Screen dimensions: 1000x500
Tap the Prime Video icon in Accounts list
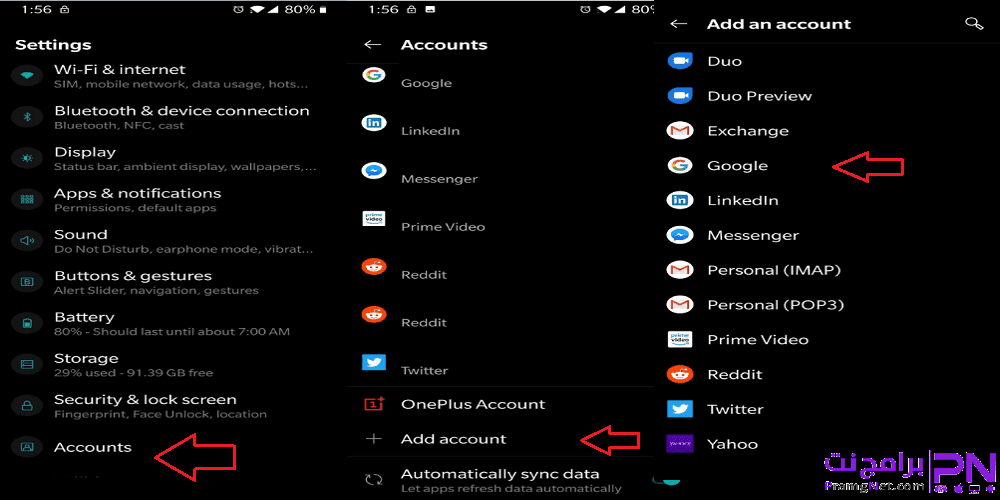(x=374, y=219)
